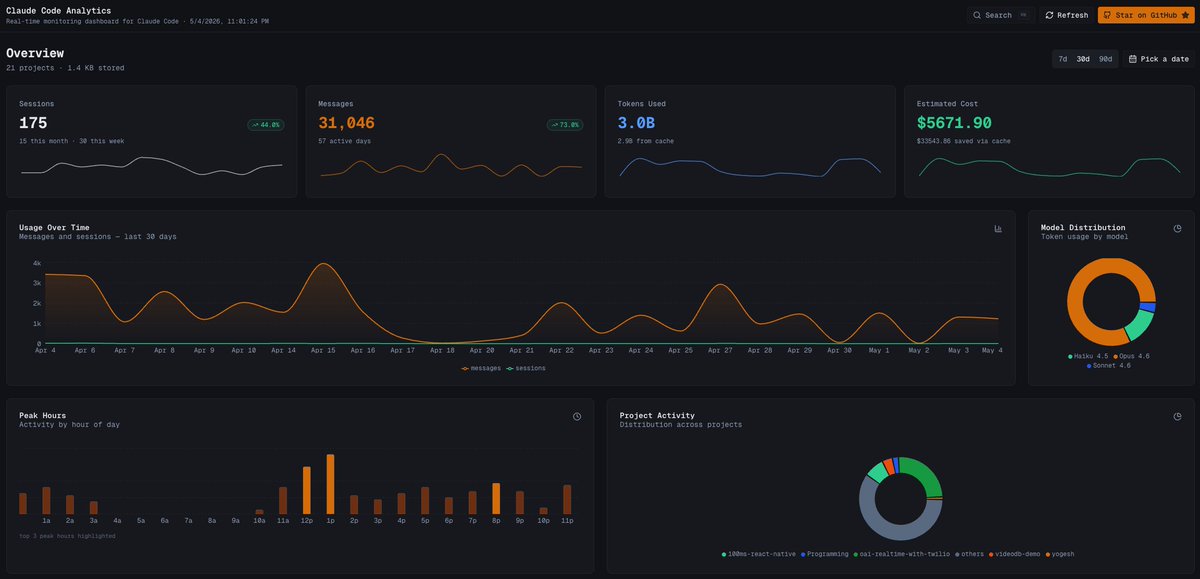Click the 12p bar in Peak Hours
The width and height of the screenshot is (1200, 579).
click(306, 491)
